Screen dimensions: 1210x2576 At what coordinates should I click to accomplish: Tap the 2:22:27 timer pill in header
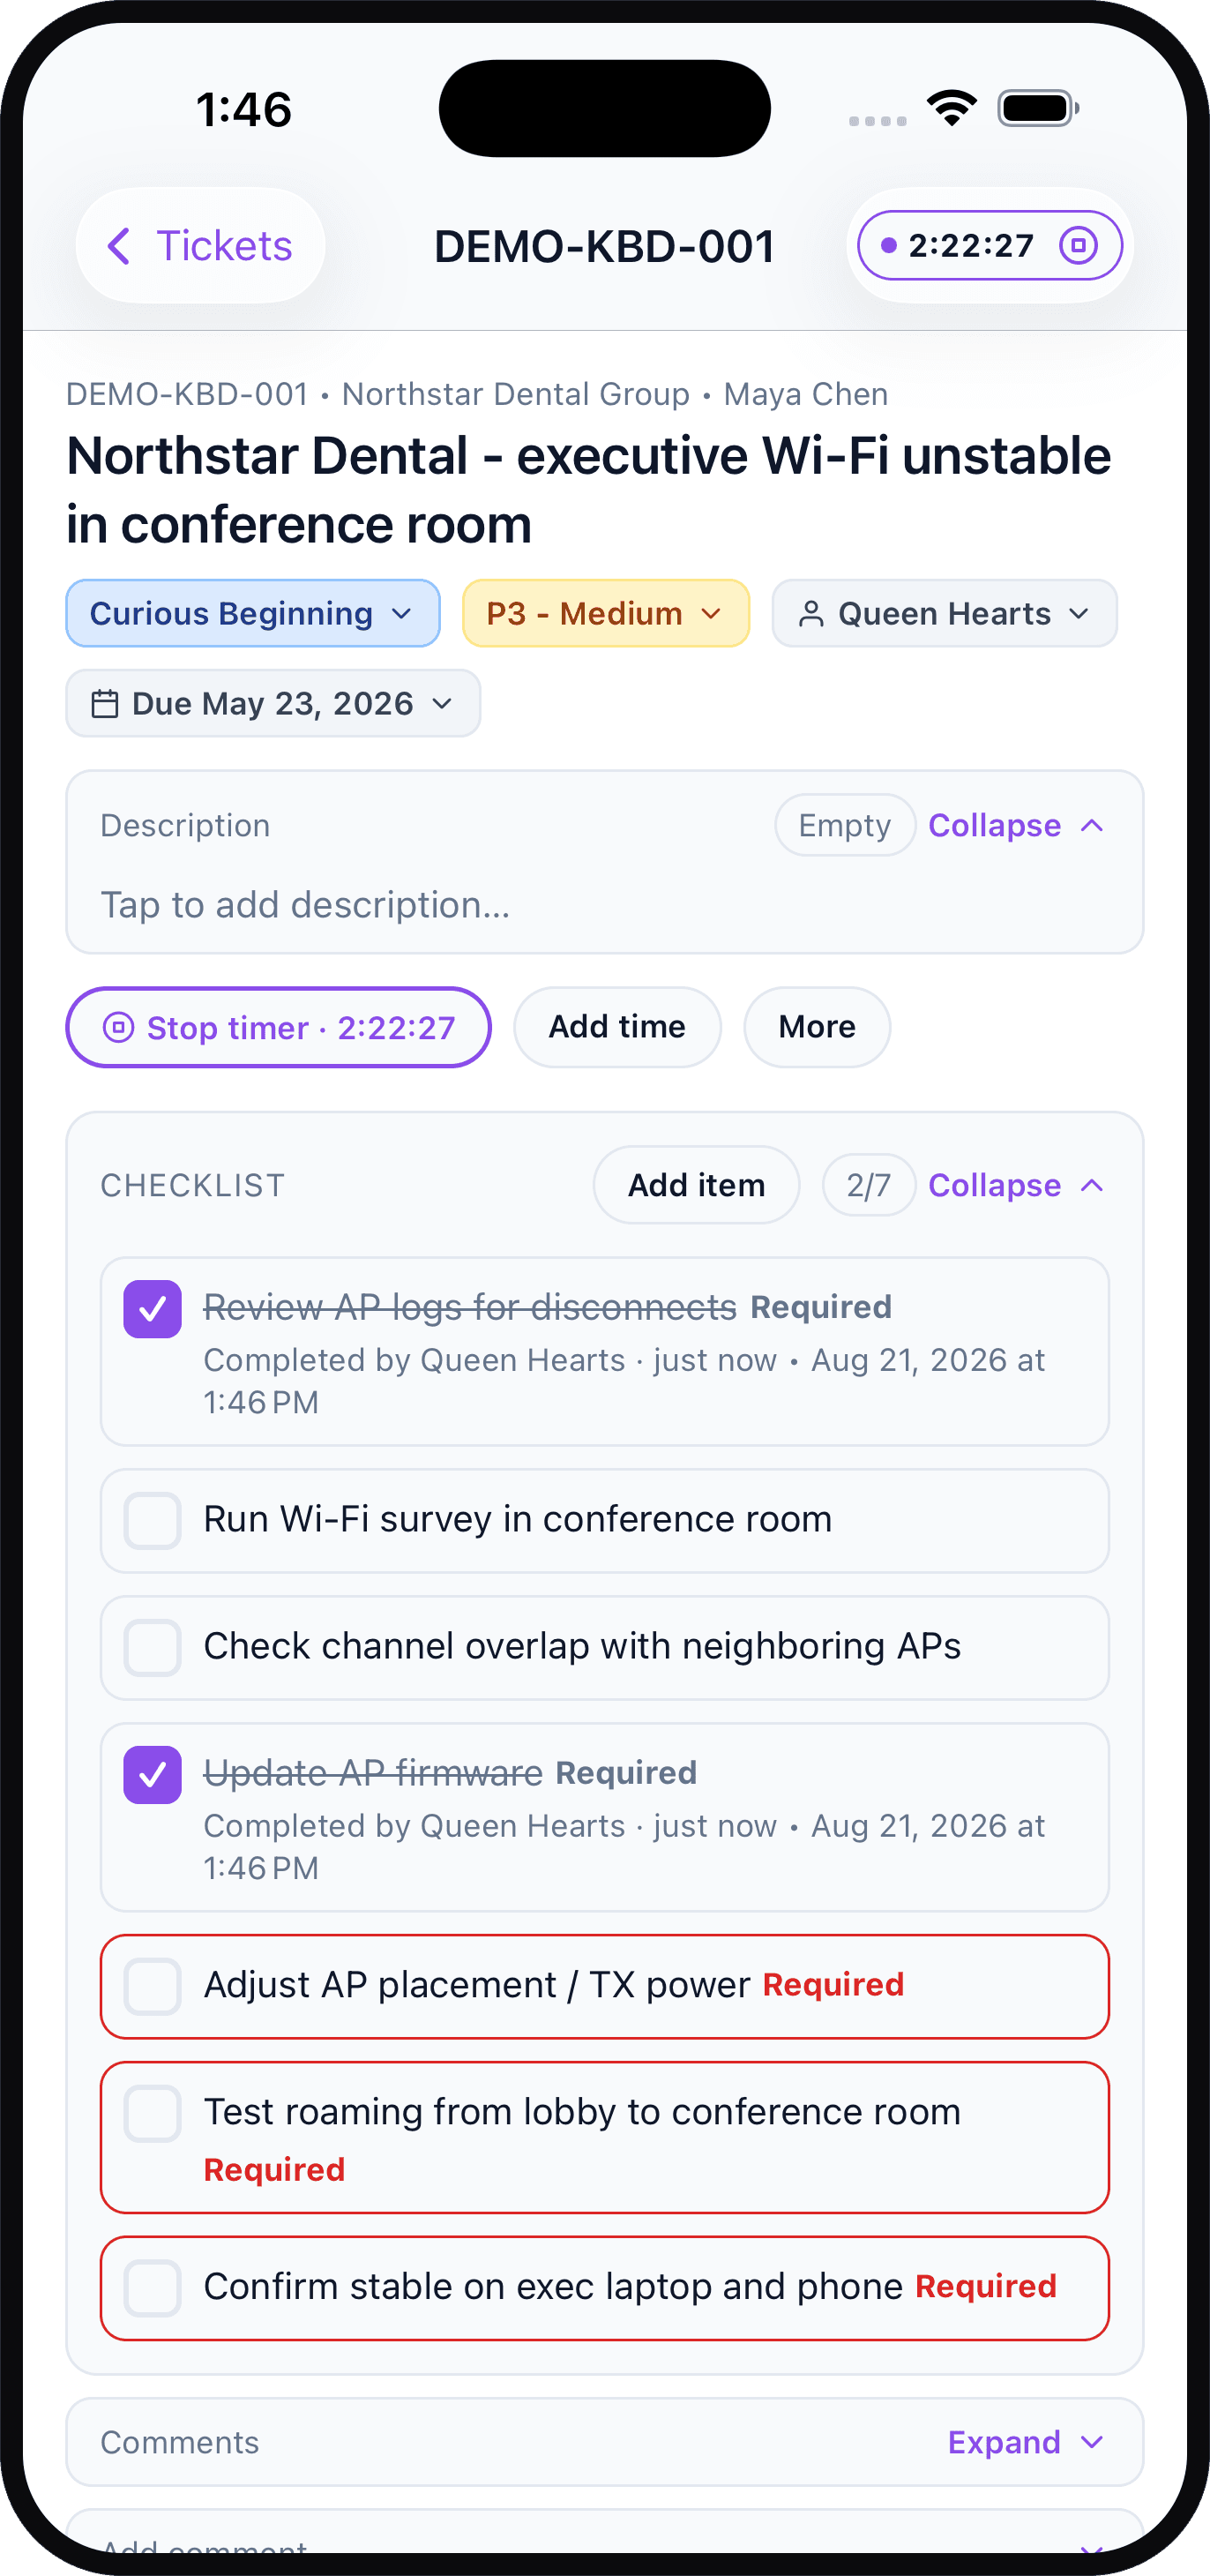(x=990, y=245)
